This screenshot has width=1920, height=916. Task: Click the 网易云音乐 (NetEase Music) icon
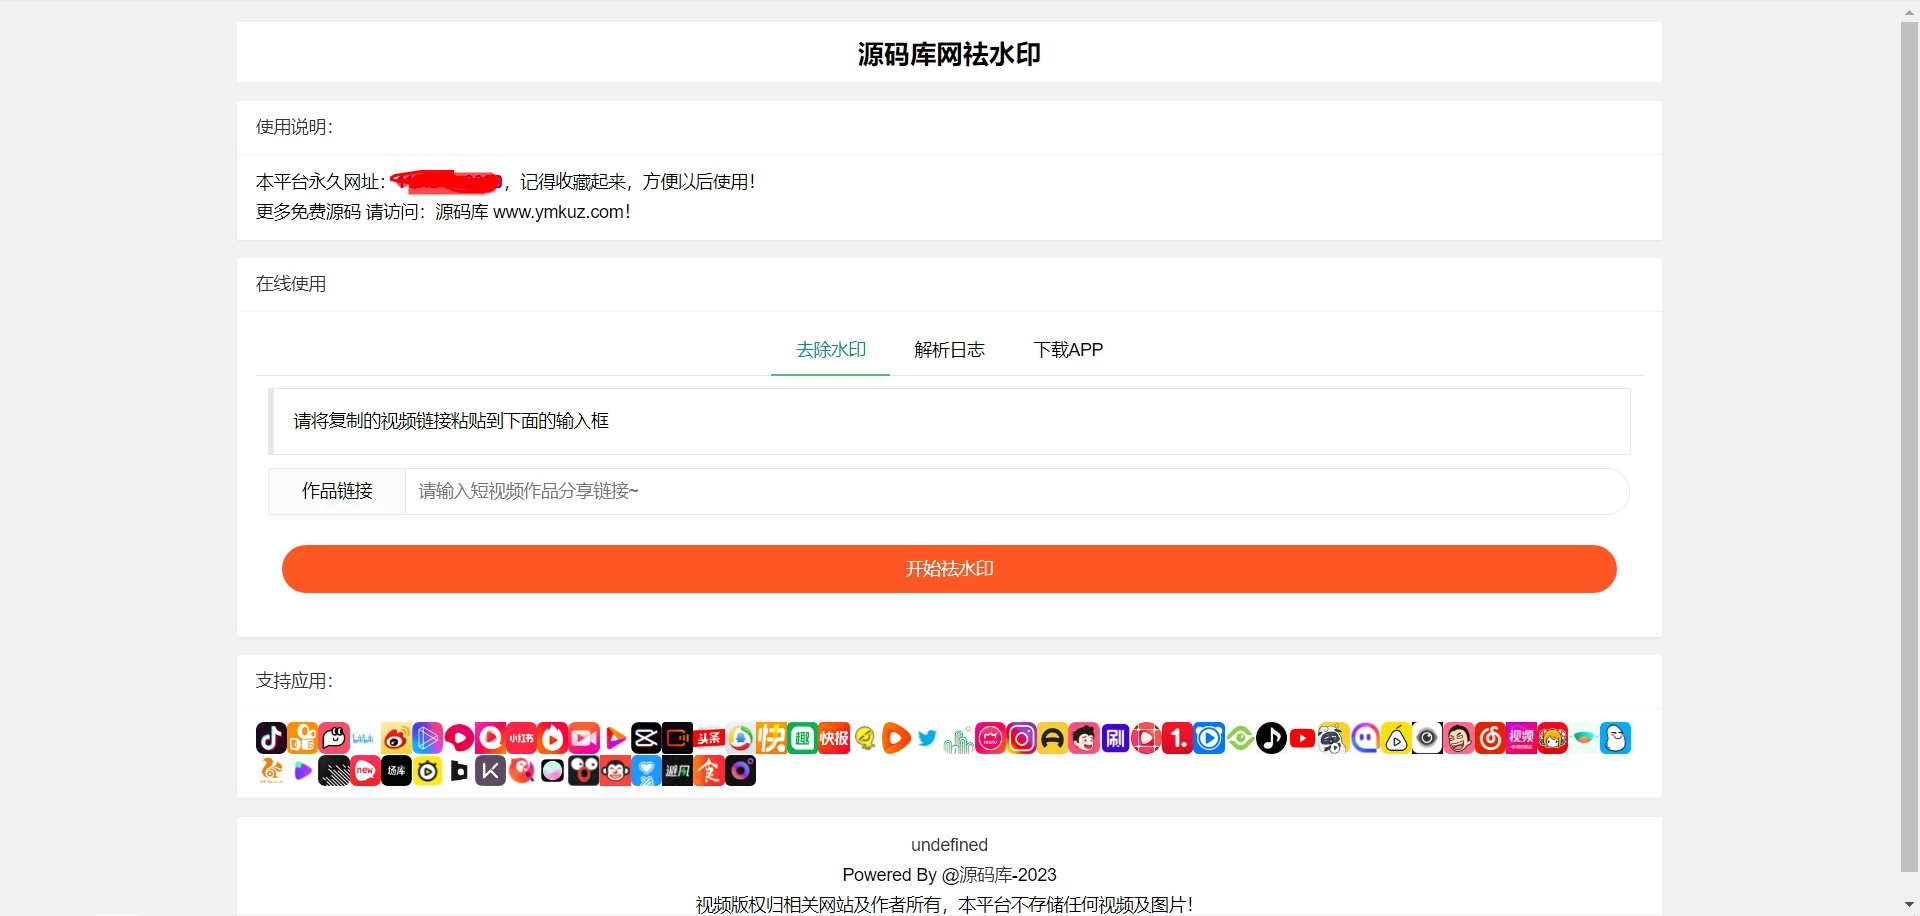pyautogui.click(x=1489, y=738)
